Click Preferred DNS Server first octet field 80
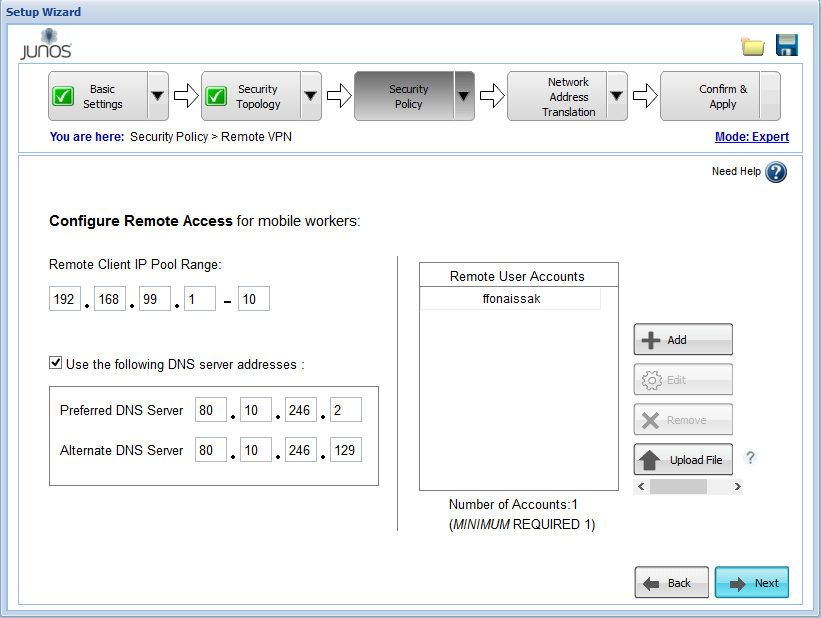 coord(211,410)
